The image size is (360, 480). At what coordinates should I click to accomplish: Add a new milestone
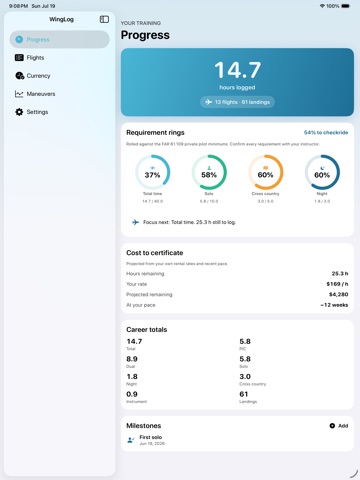click(x=339, y=426)
